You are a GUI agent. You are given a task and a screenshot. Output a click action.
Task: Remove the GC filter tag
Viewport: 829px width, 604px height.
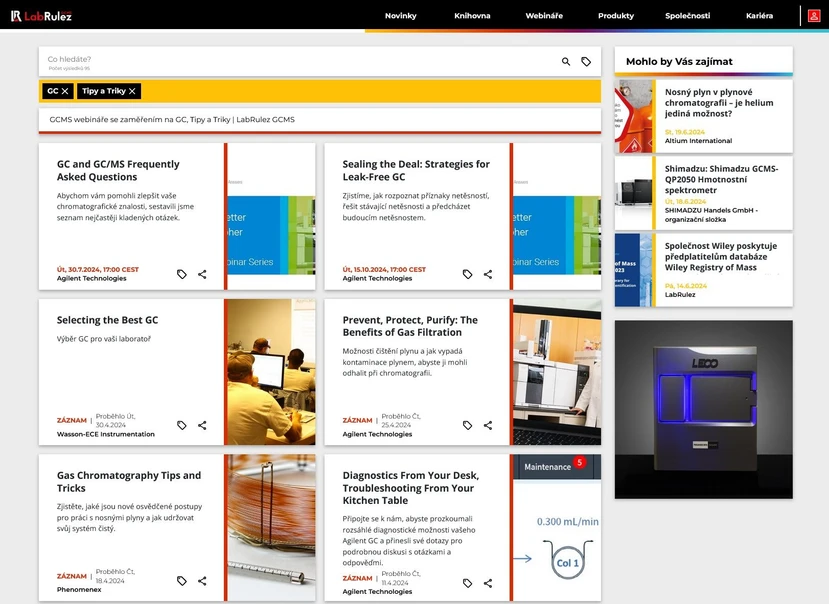pyautogui.click(x=65, y=91)
